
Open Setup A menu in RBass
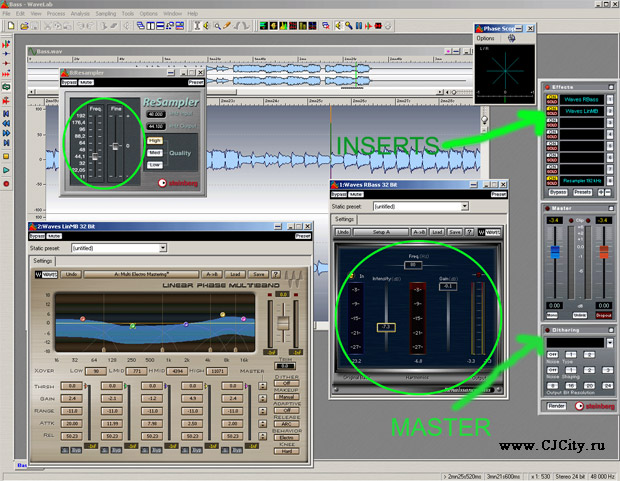381,232
